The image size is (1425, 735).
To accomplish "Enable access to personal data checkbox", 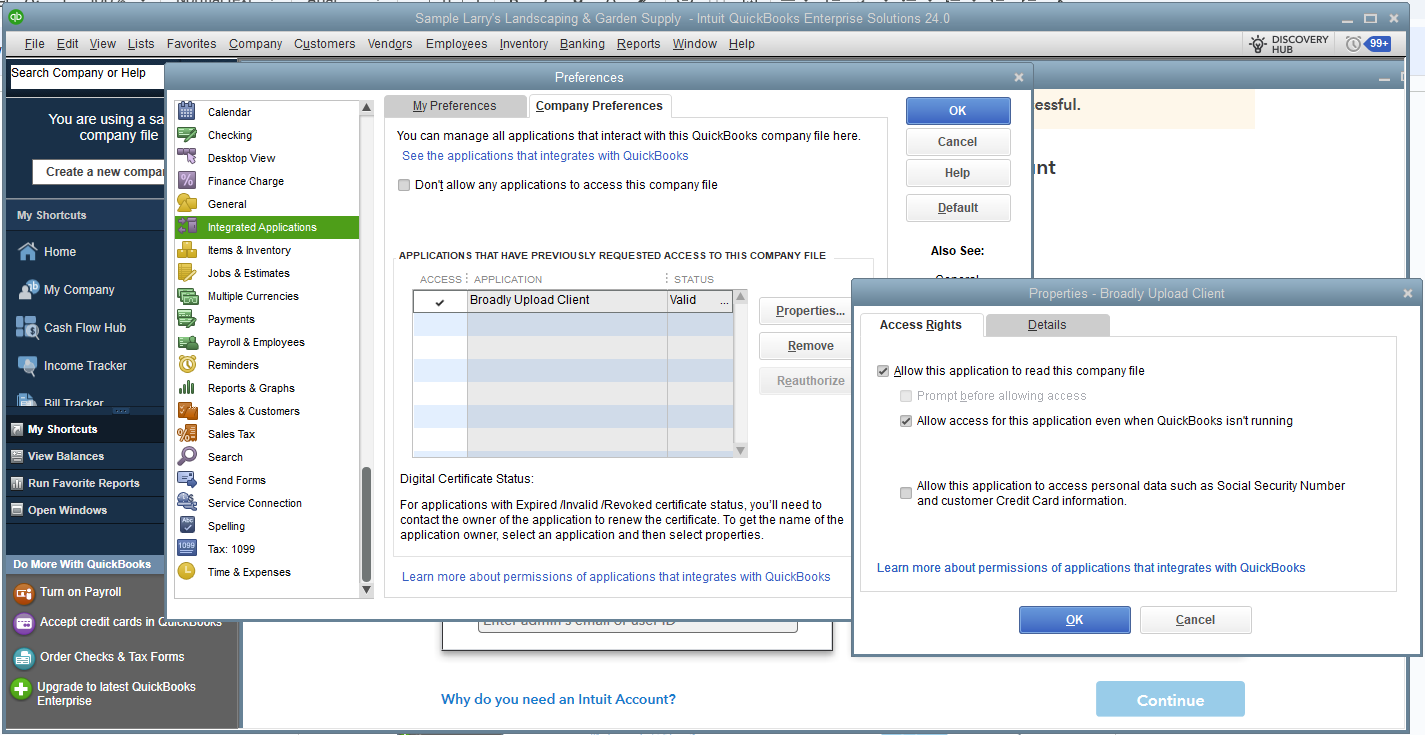I will 906,493.
